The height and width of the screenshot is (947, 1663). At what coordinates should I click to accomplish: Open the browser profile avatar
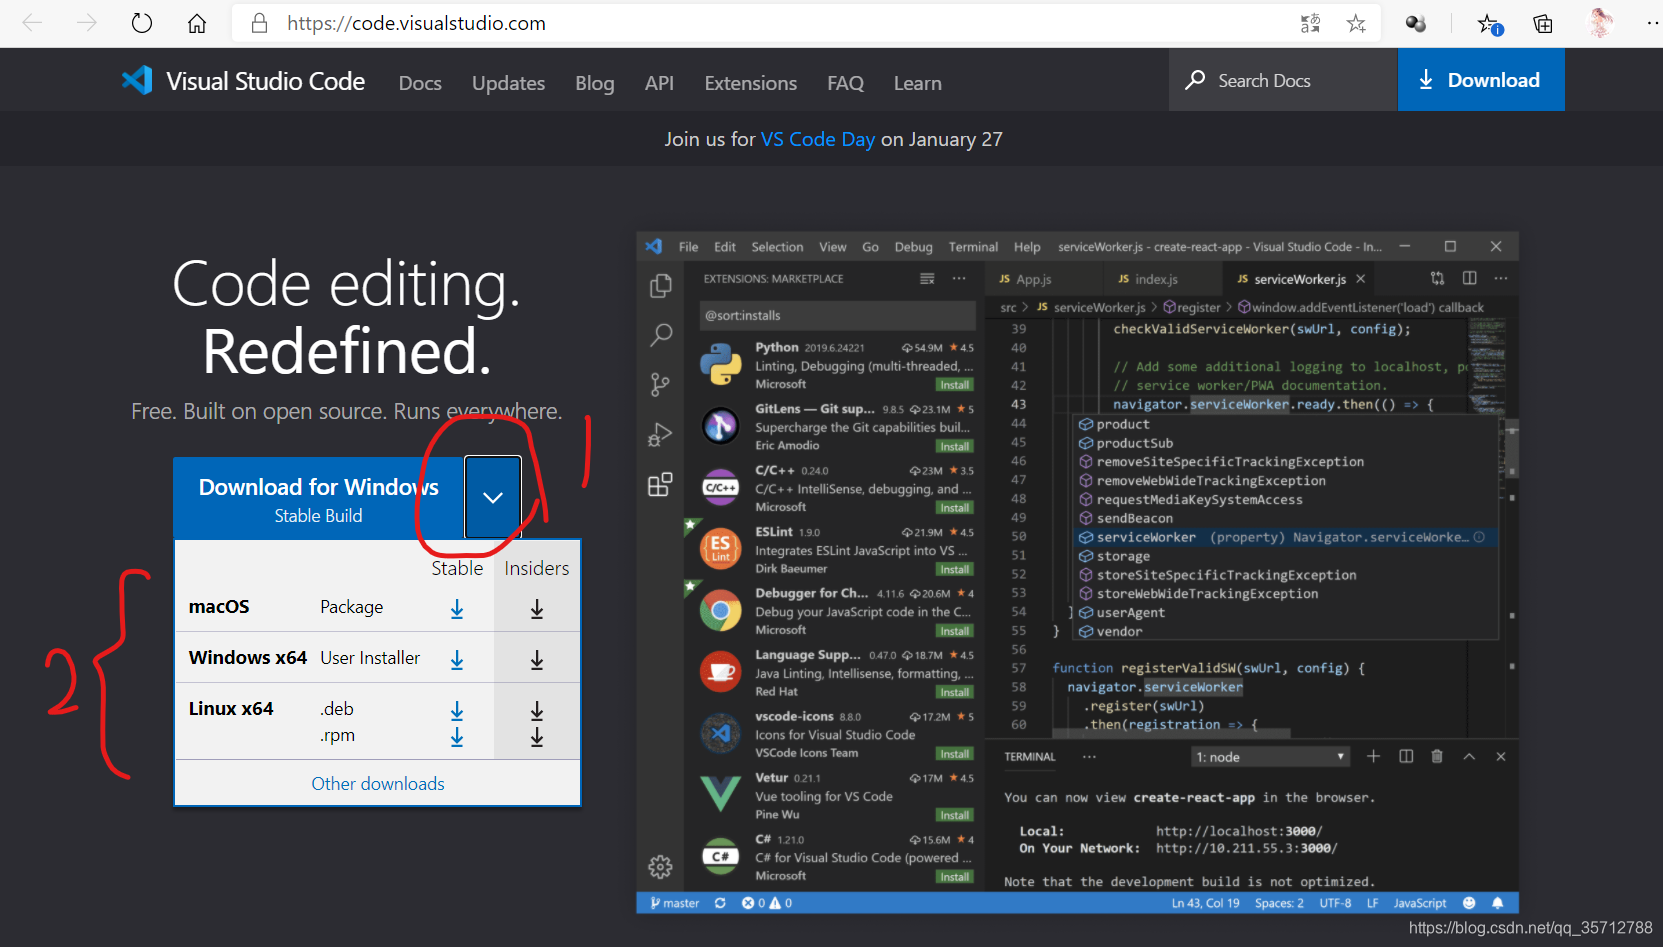[1600, 23]
